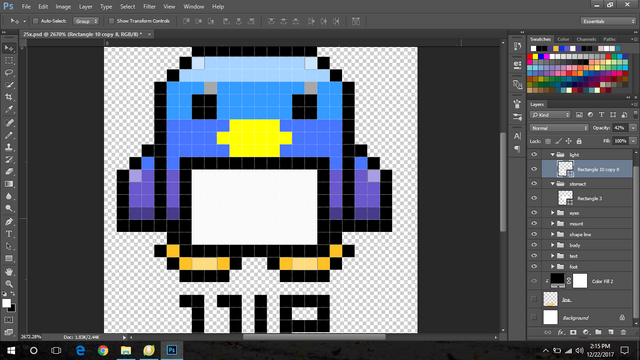
Task: Open the Normal blend mode dropdown
Action: click(559, 128)
